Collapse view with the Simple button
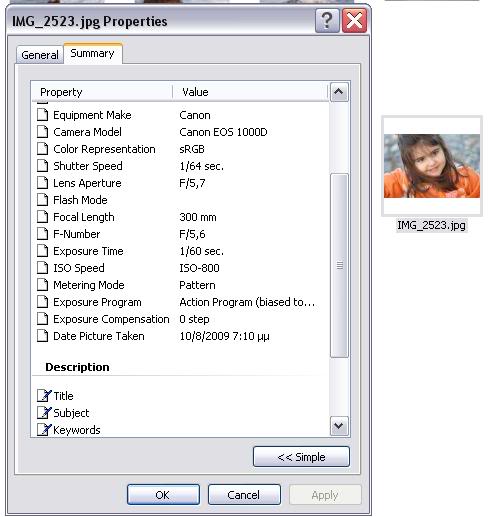Screen dimensions: 490x517 [301, 457]
